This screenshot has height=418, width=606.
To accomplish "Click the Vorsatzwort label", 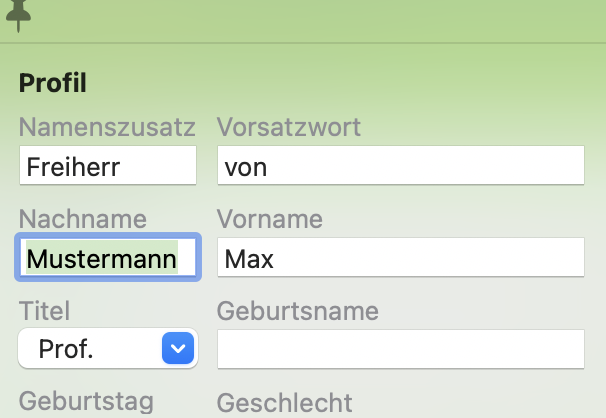I will click(x=289, y=127).
